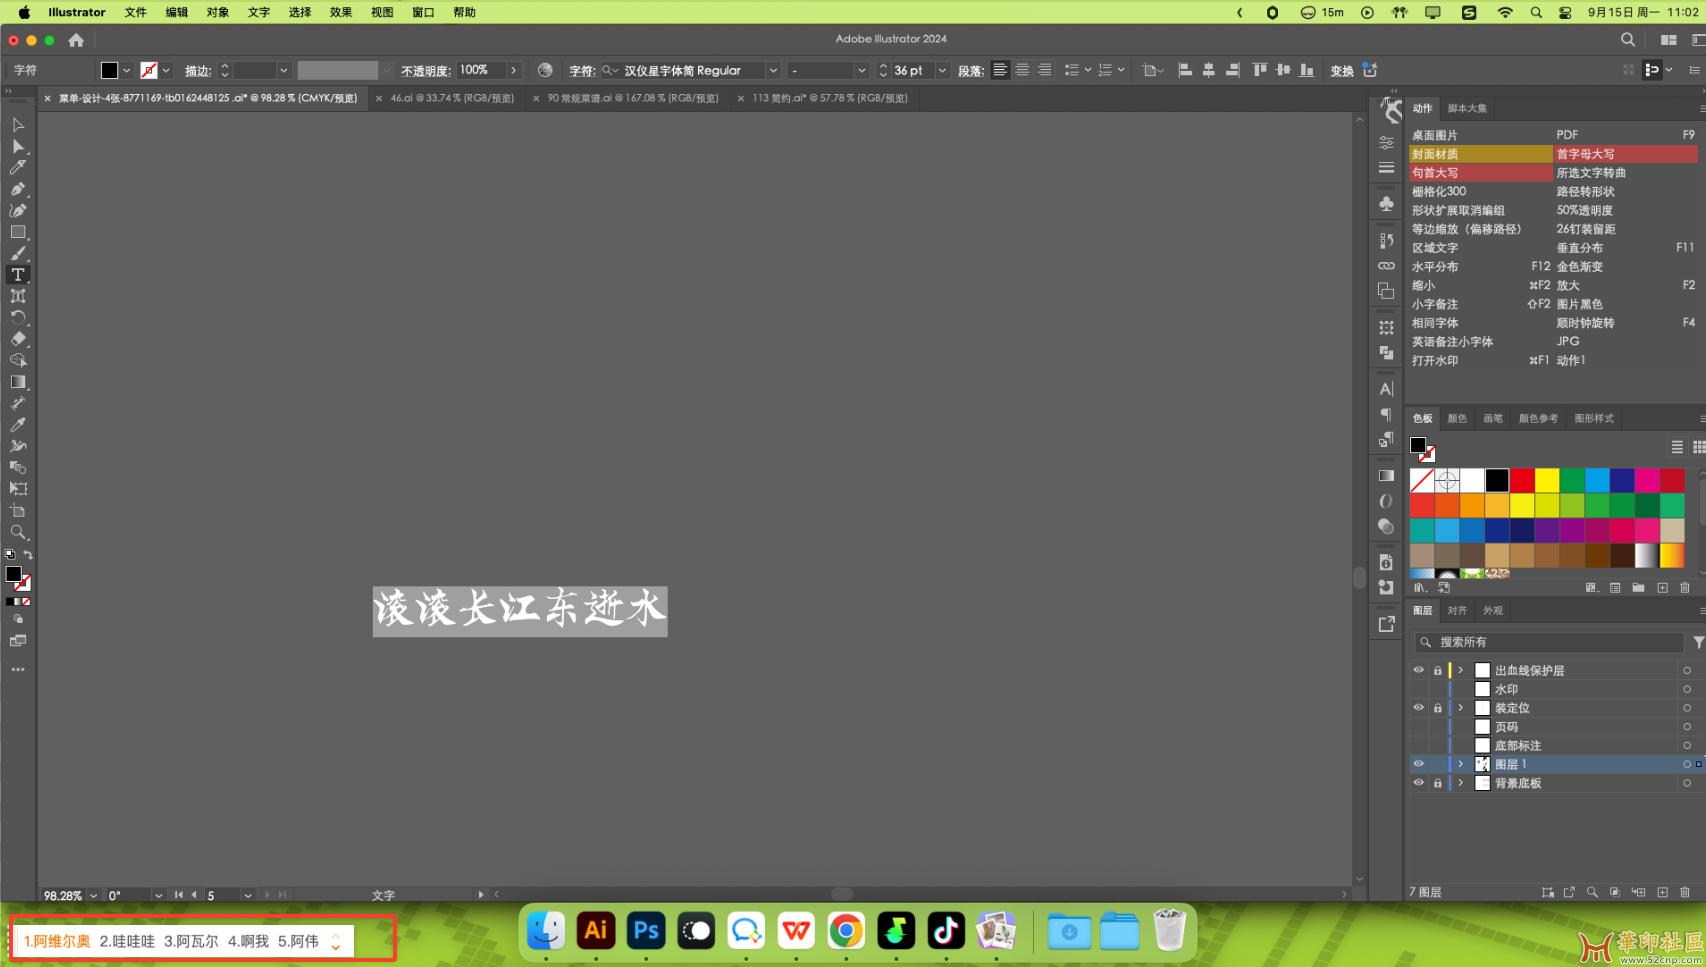1706x967 pixels.
Task: Switch to the 画笔 panel tab
Action: [x=1493, y=418]
